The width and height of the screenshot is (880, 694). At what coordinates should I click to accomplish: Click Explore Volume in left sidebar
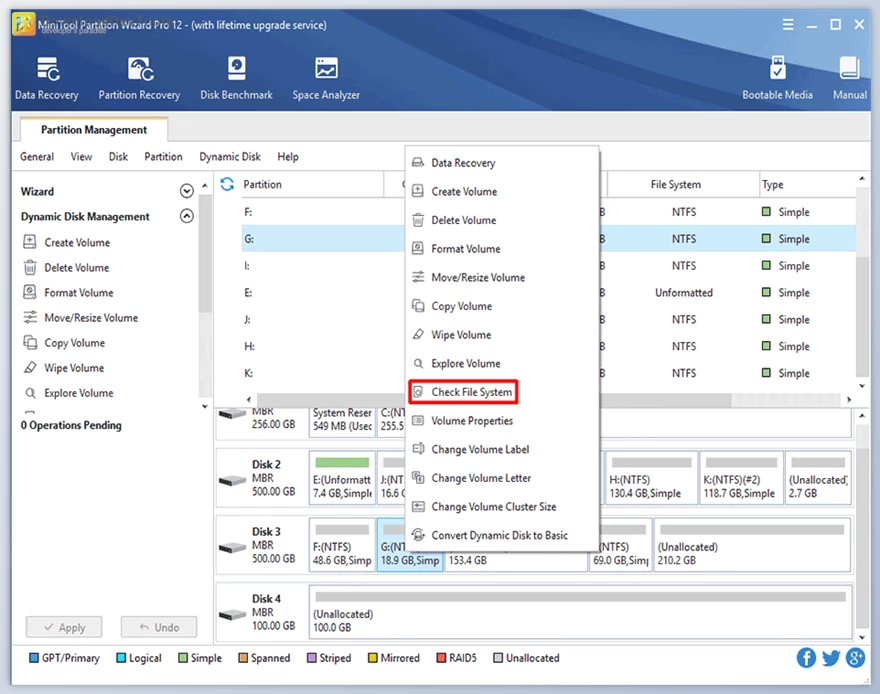(x=79, y=393)
